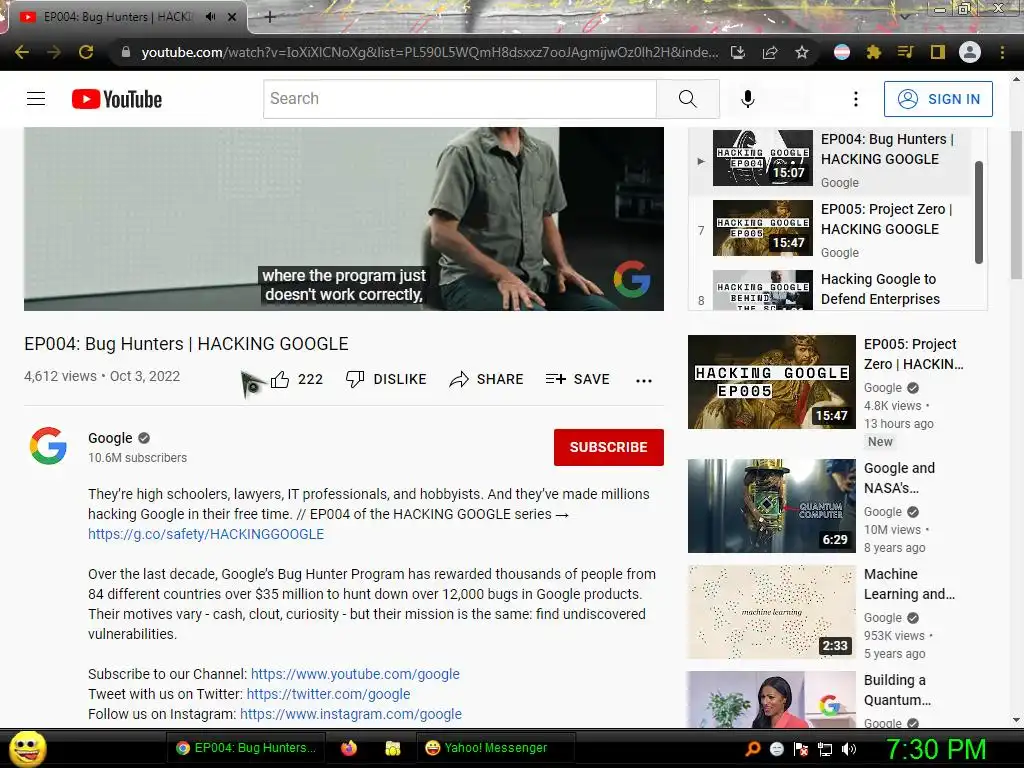Launch Firefox from the taskbar

pyautogui.click(x=349, y=748)
